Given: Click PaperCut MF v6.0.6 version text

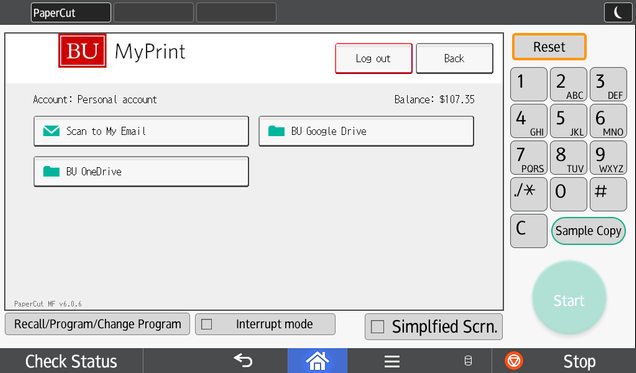Looking at the screenshot, I should 48,304.
